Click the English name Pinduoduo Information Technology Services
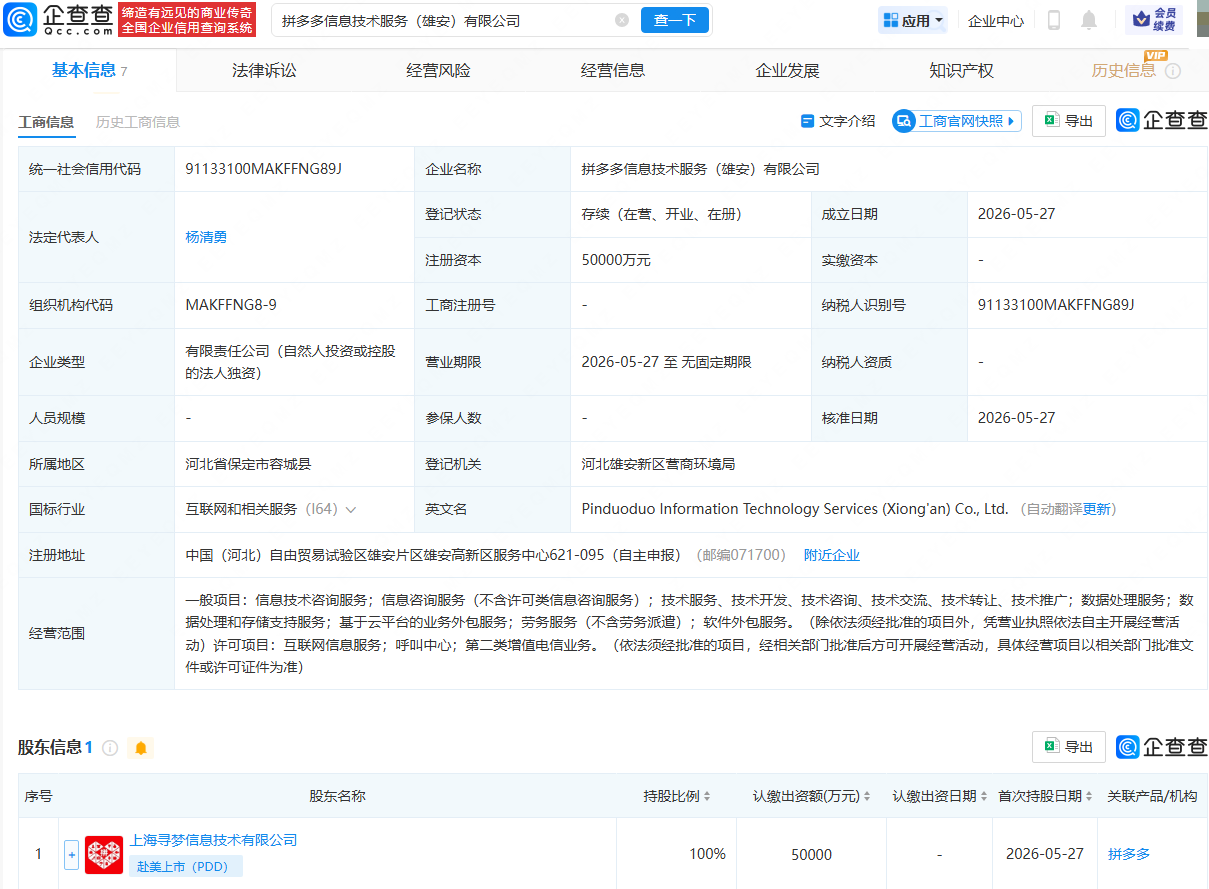1209x889 pixels. pos(795,509)
